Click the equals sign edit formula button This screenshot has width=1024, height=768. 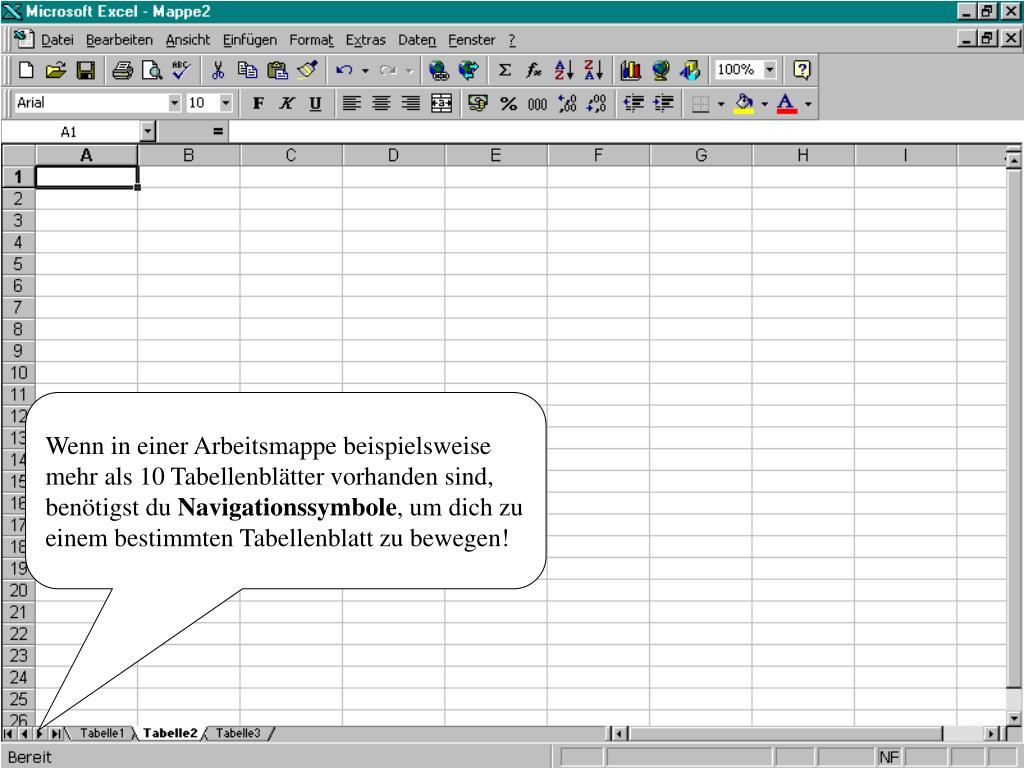pos(217,132)
